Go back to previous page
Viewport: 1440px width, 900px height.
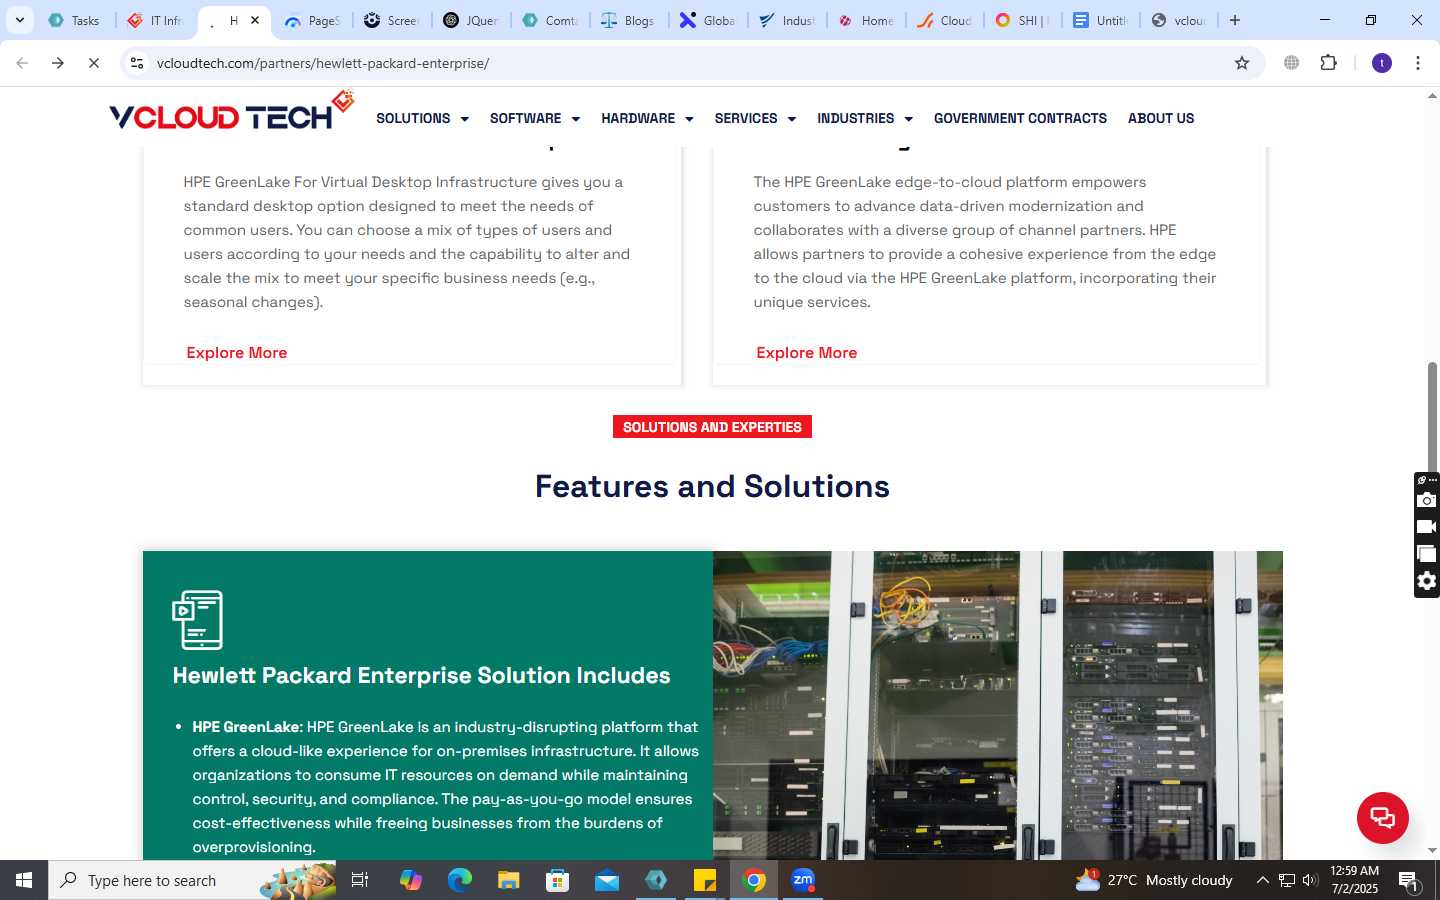pos(22,63)
